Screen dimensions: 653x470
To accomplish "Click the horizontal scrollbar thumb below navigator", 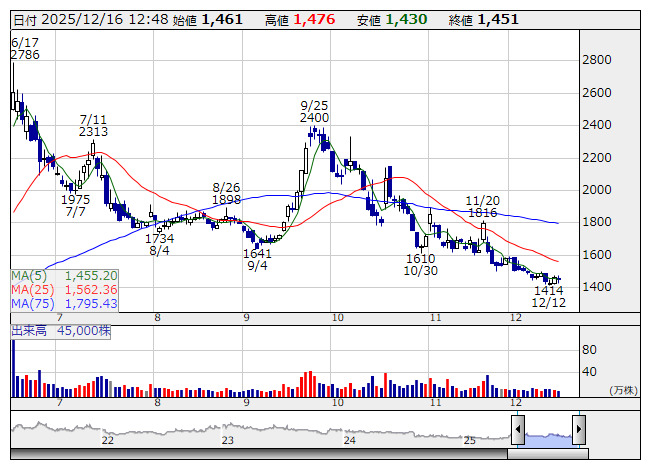I will (x=547, y=453).
